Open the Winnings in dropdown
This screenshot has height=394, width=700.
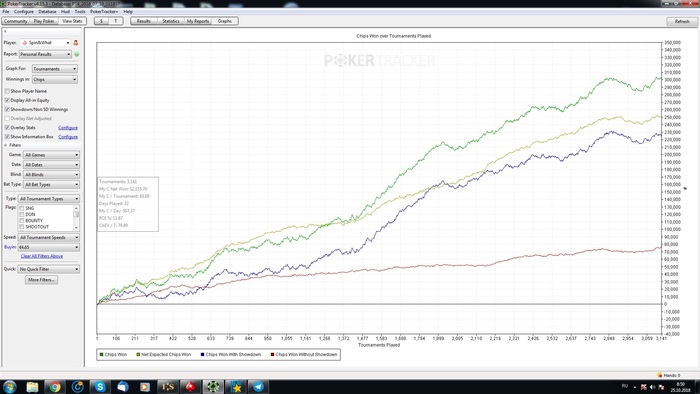pyautogui.click(x=55, y=79)
